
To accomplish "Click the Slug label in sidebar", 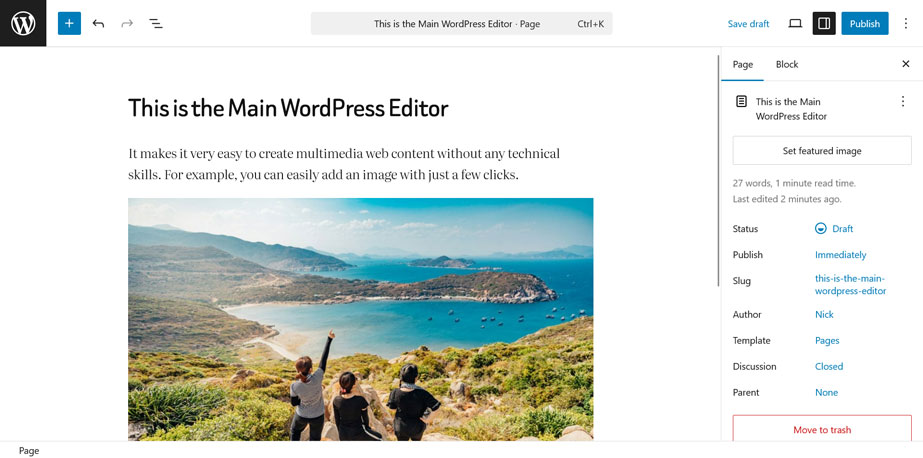I will pos(742,281).
